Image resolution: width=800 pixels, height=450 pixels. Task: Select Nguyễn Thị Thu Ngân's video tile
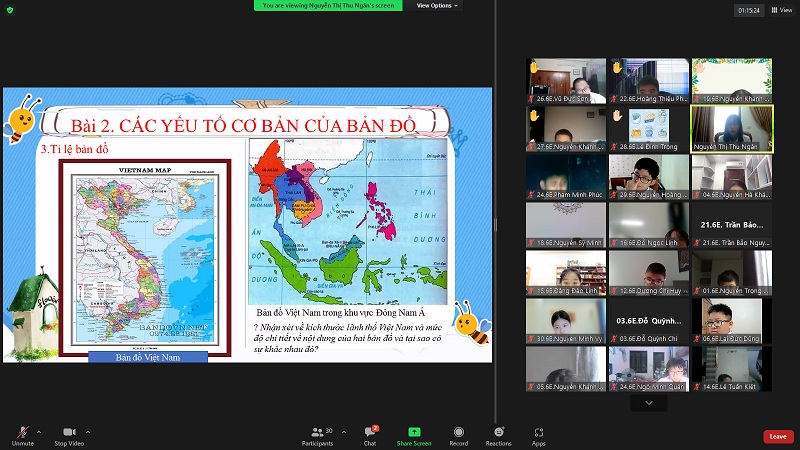pyautogui.click(x=731, y=128)
